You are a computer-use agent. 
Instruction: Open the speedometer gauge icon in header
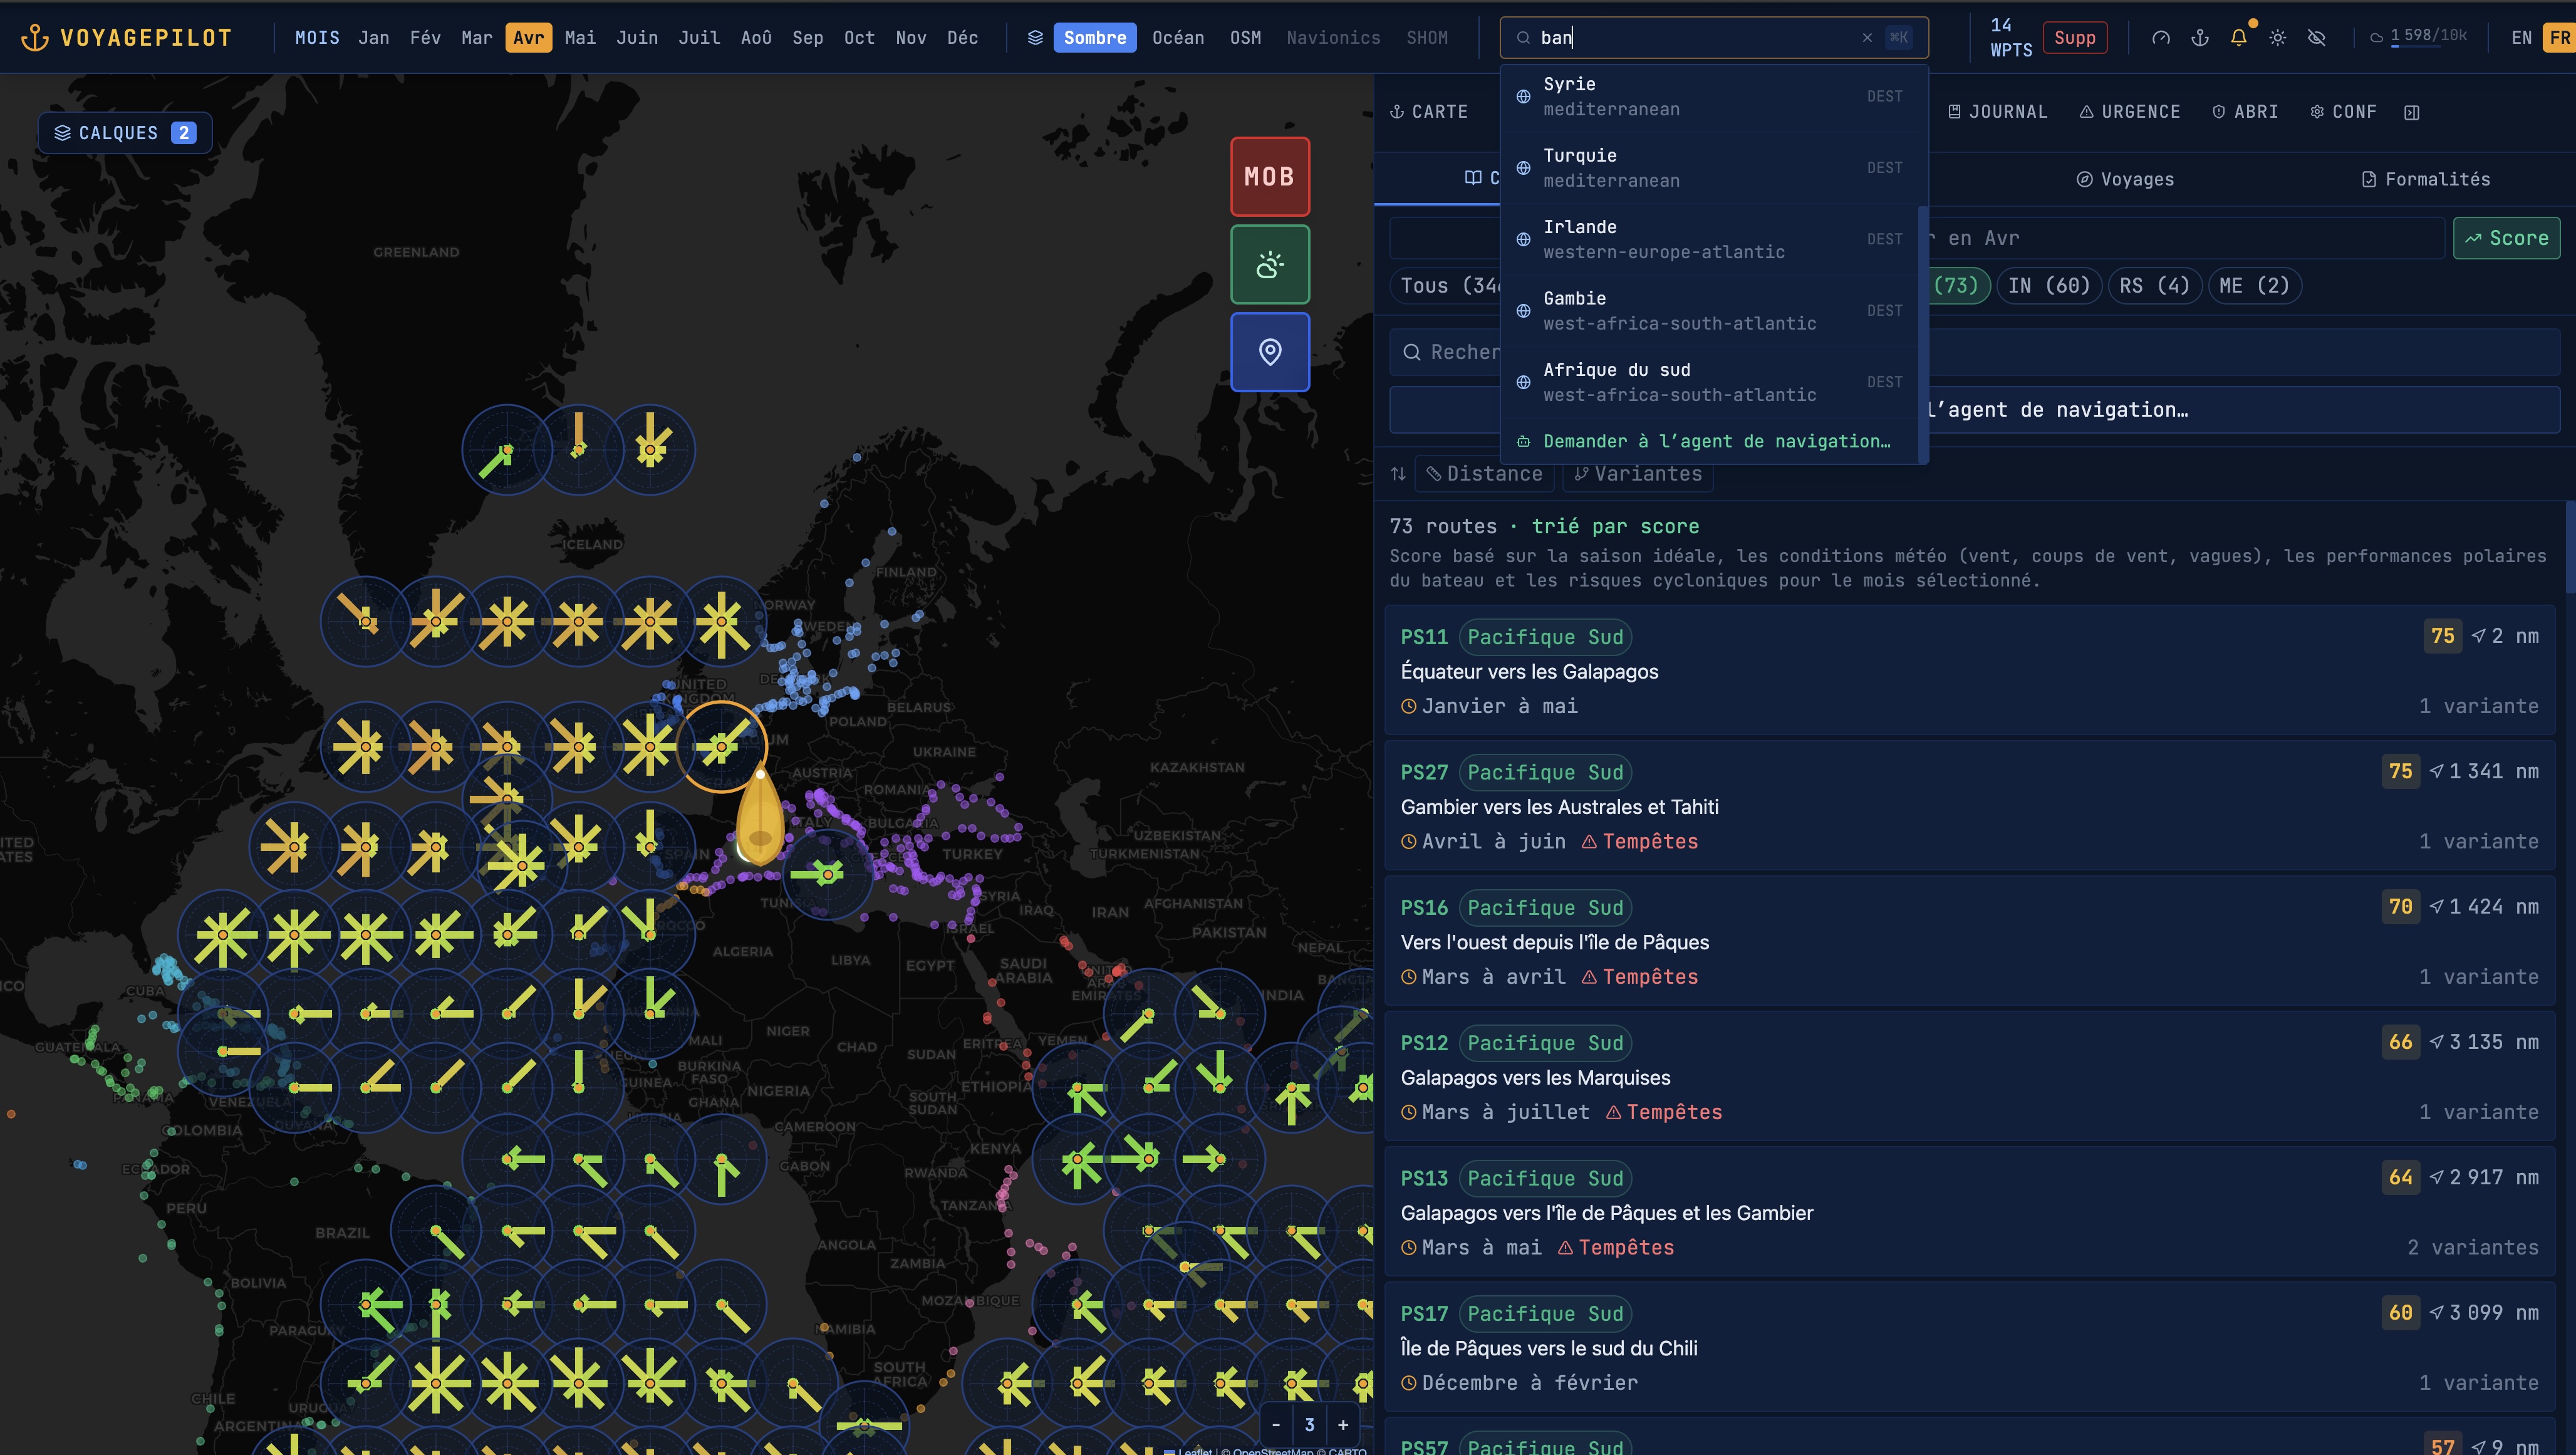click(x=2161, y=38)
